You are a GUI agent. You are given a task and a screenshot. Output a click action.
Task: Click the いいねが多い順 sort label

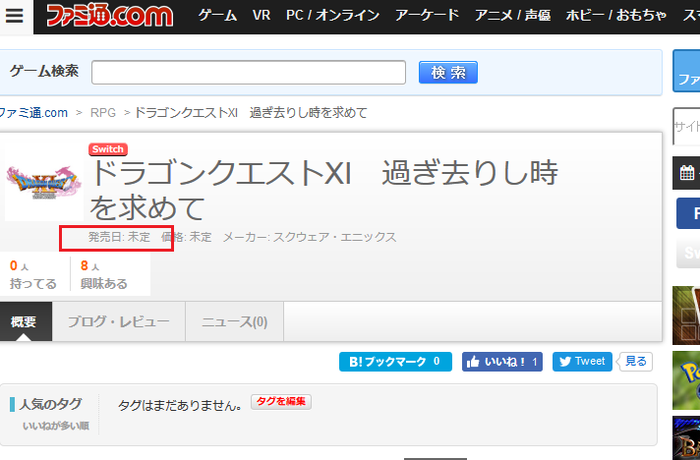[x=56, y=426]
